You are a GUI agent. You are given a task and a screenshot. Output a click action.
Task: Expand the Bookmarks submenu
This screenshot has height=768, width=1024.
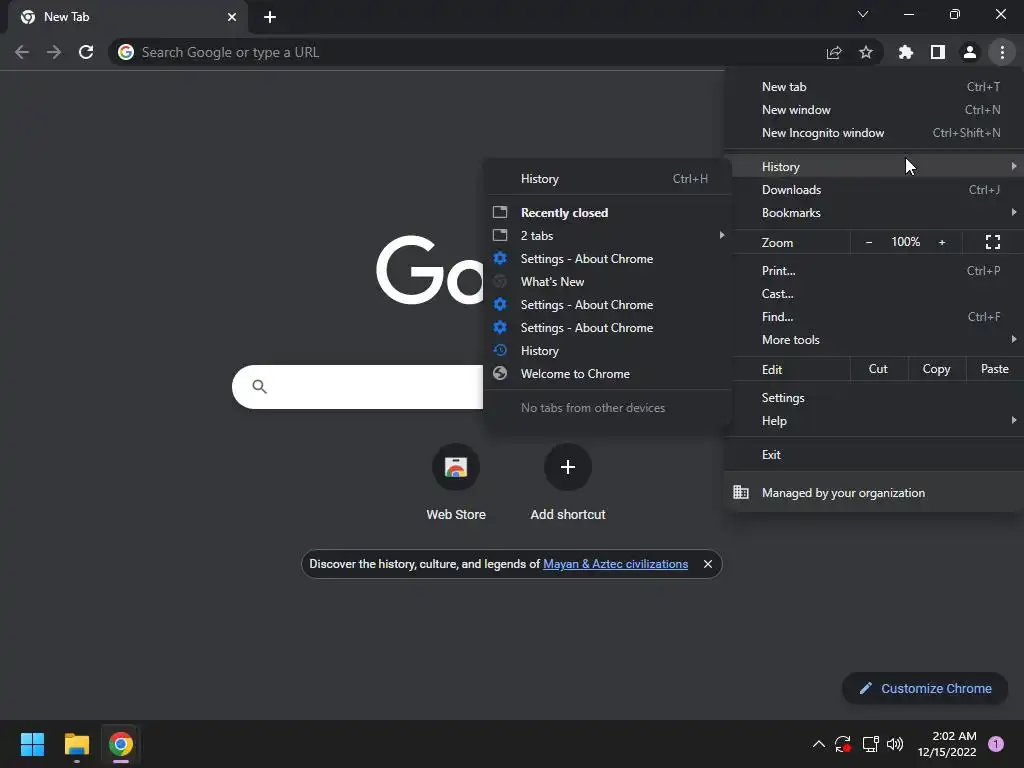click(874, 213)
